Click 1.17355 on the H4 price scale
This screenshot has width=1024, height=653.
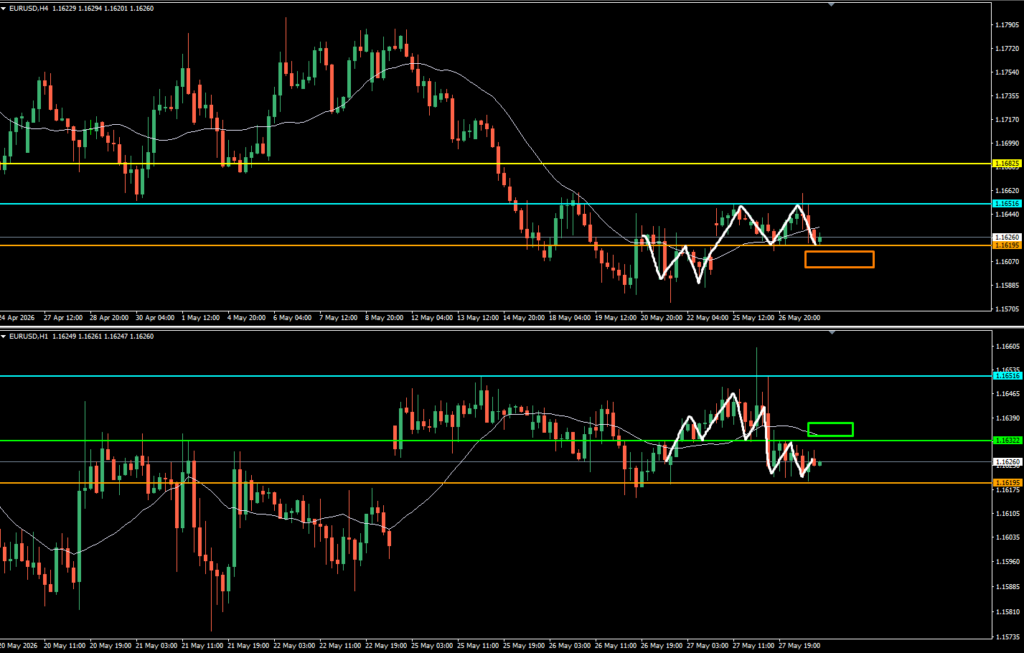coord(1006,95)
